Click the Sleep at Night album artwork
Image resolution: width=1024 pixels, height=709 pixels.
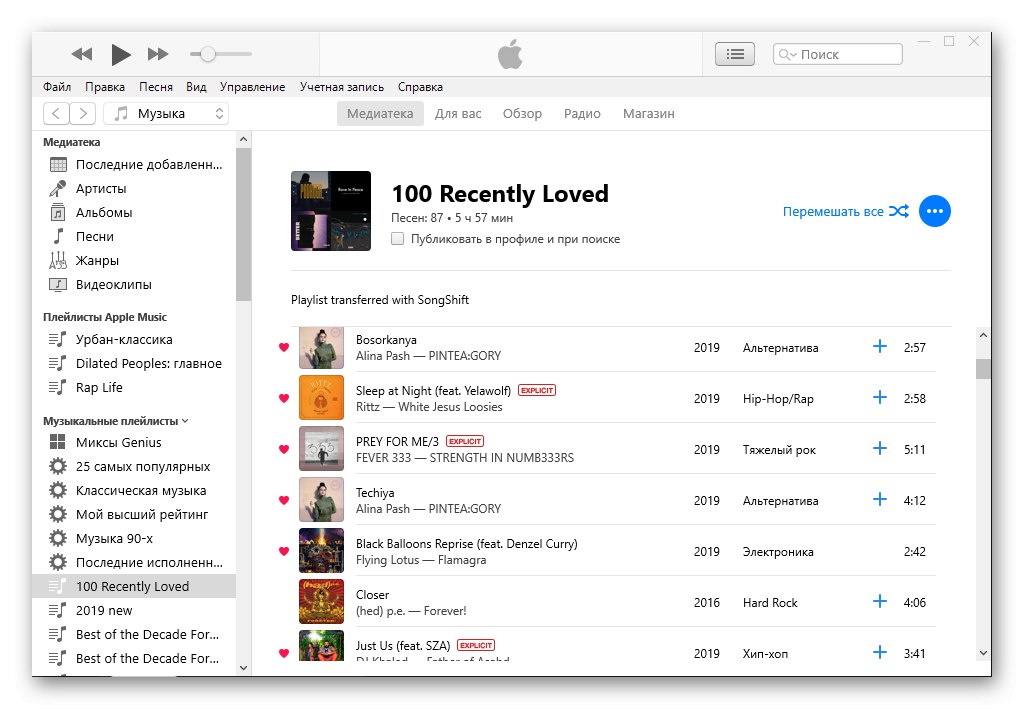pos(321,398)
